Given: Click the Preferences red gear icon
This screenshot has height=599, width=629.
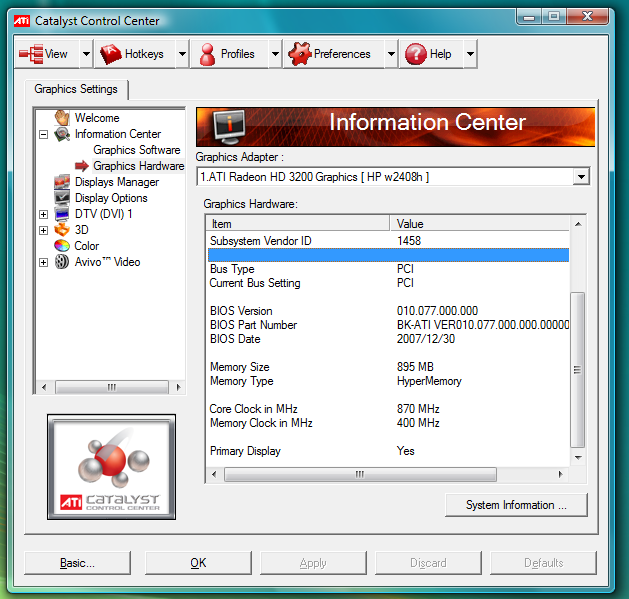Looking at the screenshot, I should (300, 54).
